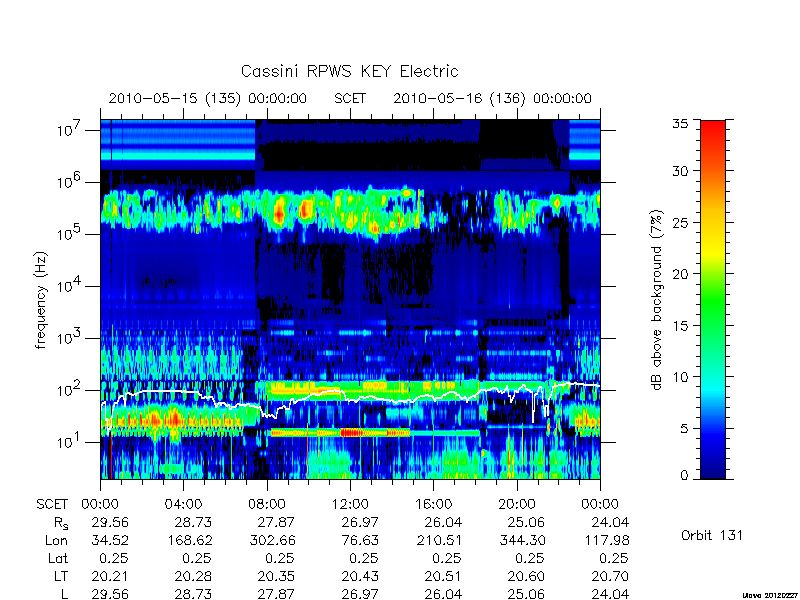Click the Lon value 344.30
The width and height of the screenshot is (800, 600).
point(522,540)
